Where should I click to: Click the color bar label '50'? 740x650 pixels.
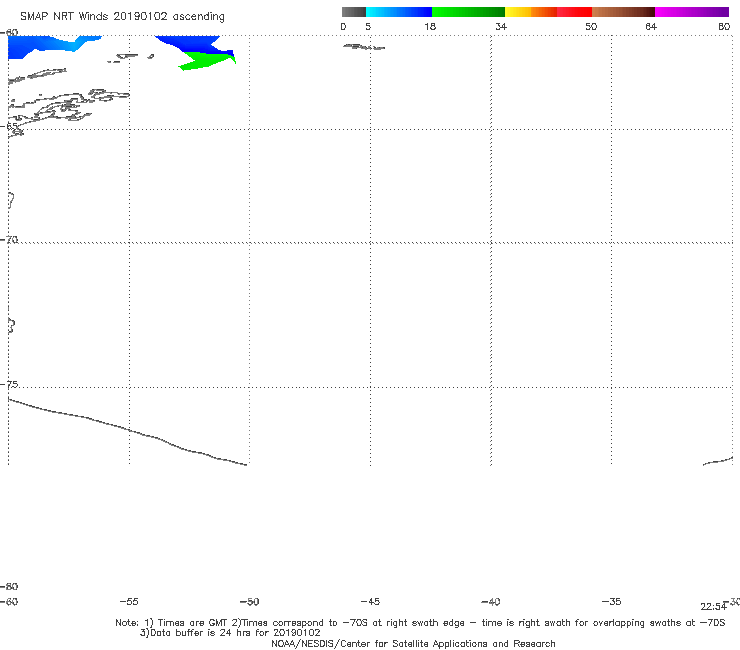tap(591, 26)
